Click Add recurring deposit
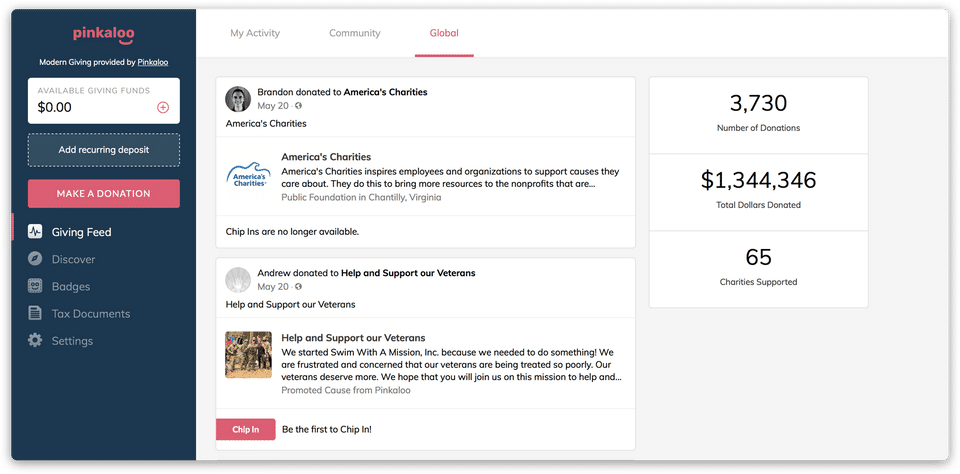Image resolution: width=960 pixels, height=474 pixels. pyautogui.click(x=103, y=149)
